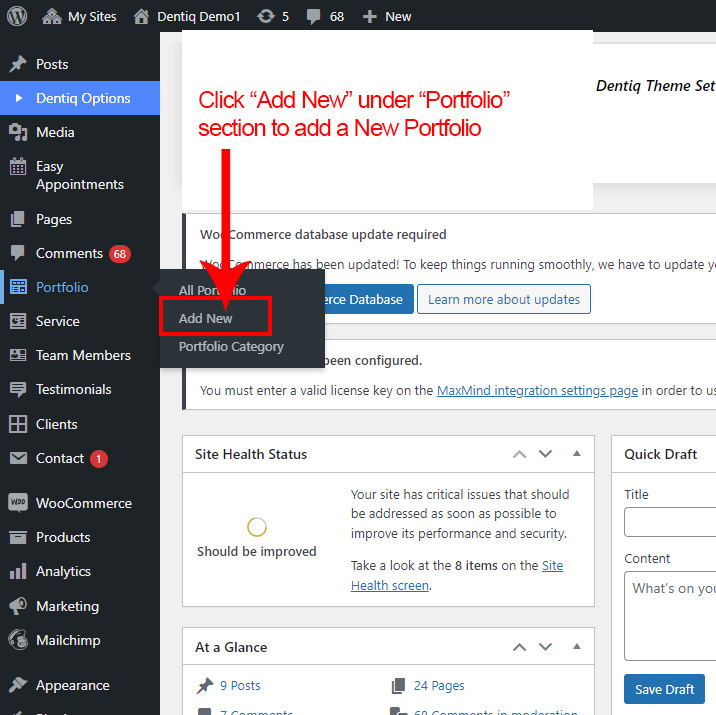The height and width of the screenshot is (715, 716).
Task: Open the MaxMind integration settings page link
Action: [x=537, y=391]
